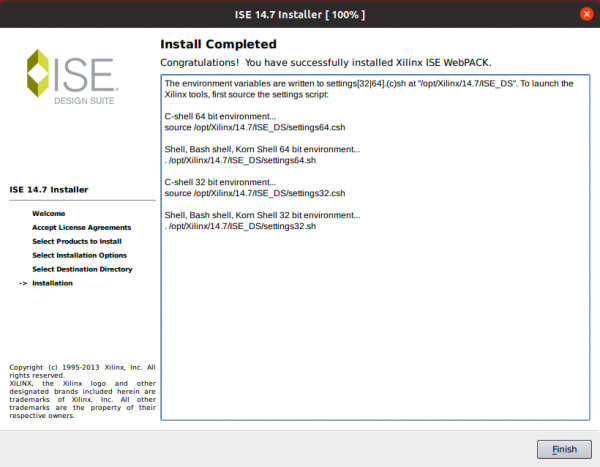Screen dimensions: 600x467
Task: Select the Select Destination Directory step
Action: click(82, 269)
